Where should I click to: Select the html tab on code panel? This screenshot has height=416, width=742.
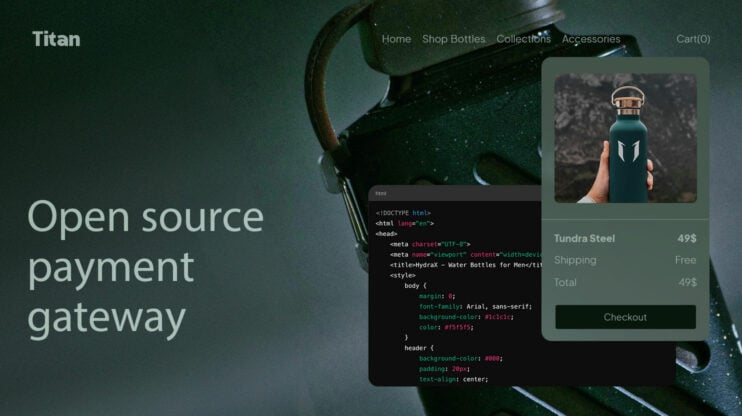pos(381,193)
